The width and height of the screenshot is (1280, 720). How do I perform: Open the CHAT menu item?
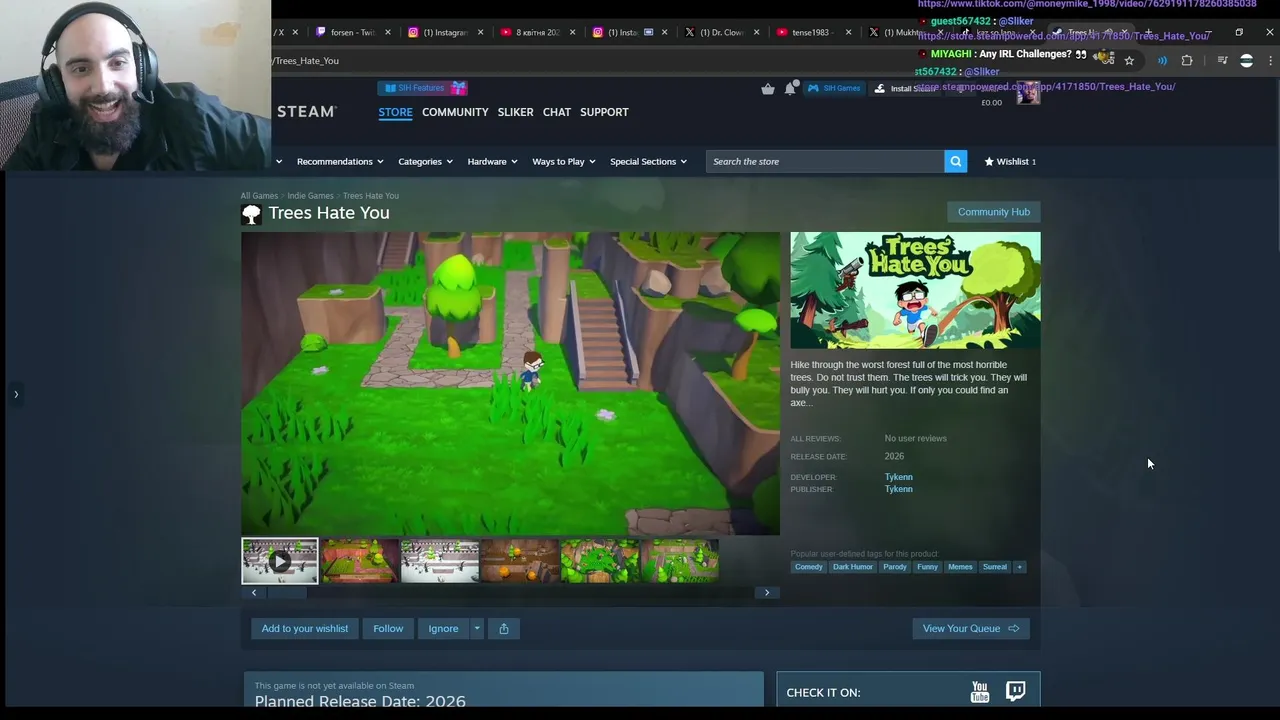click(x=557, y=112)
